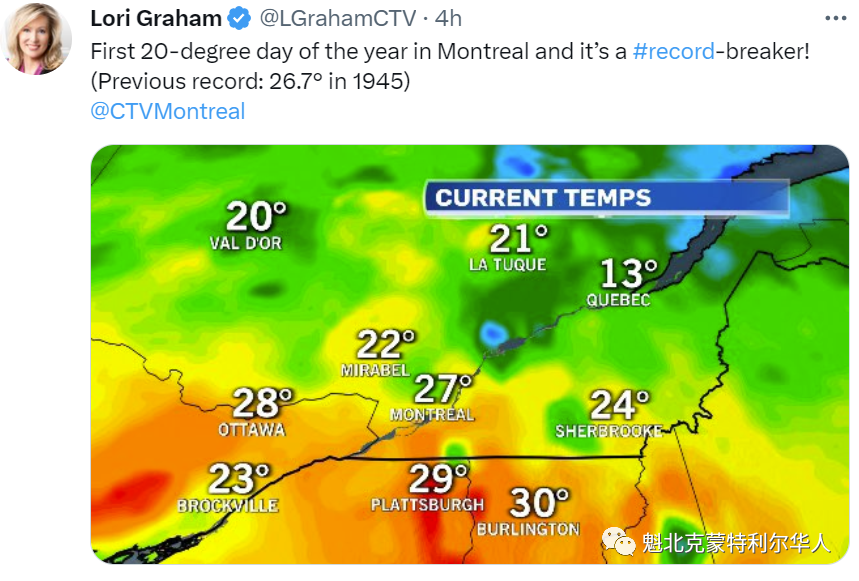This screenshot has width=859, height=581.
Task: Click the Plattsburgh 29° temperature label
Action: 428,487
